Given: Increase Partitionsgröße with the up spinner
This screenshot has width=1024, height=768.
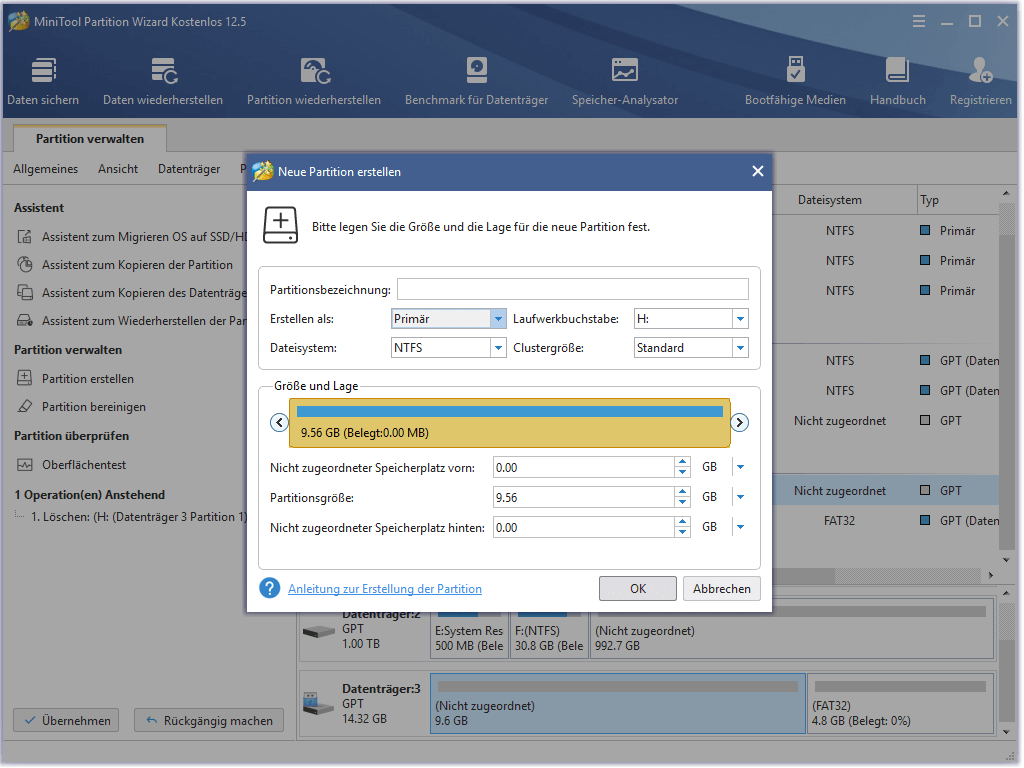Looking at the screenshot, I should click(x=682, y=492).
